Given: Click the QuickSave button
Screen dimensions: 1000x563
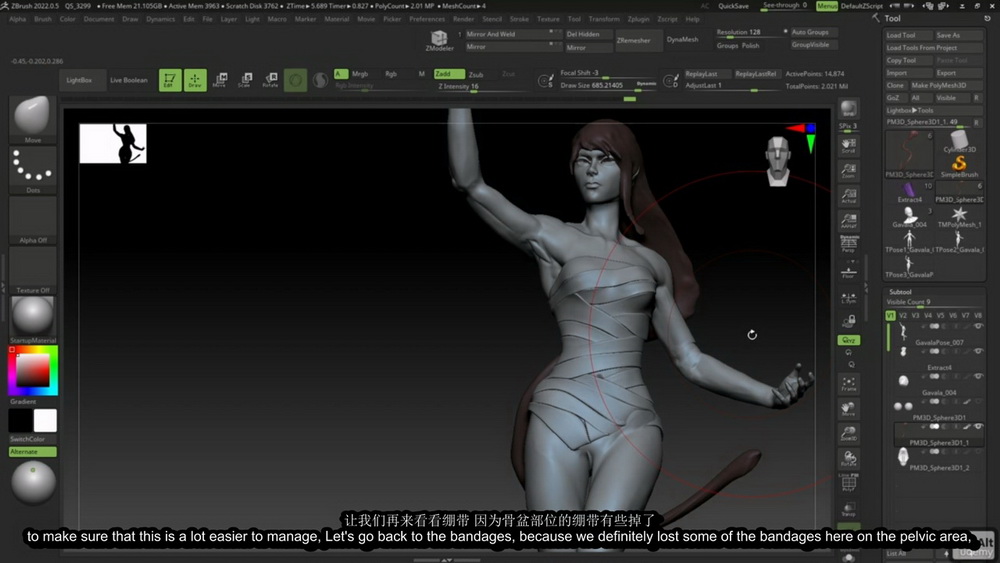Looking at the screenshot, I should pos(733,6).
